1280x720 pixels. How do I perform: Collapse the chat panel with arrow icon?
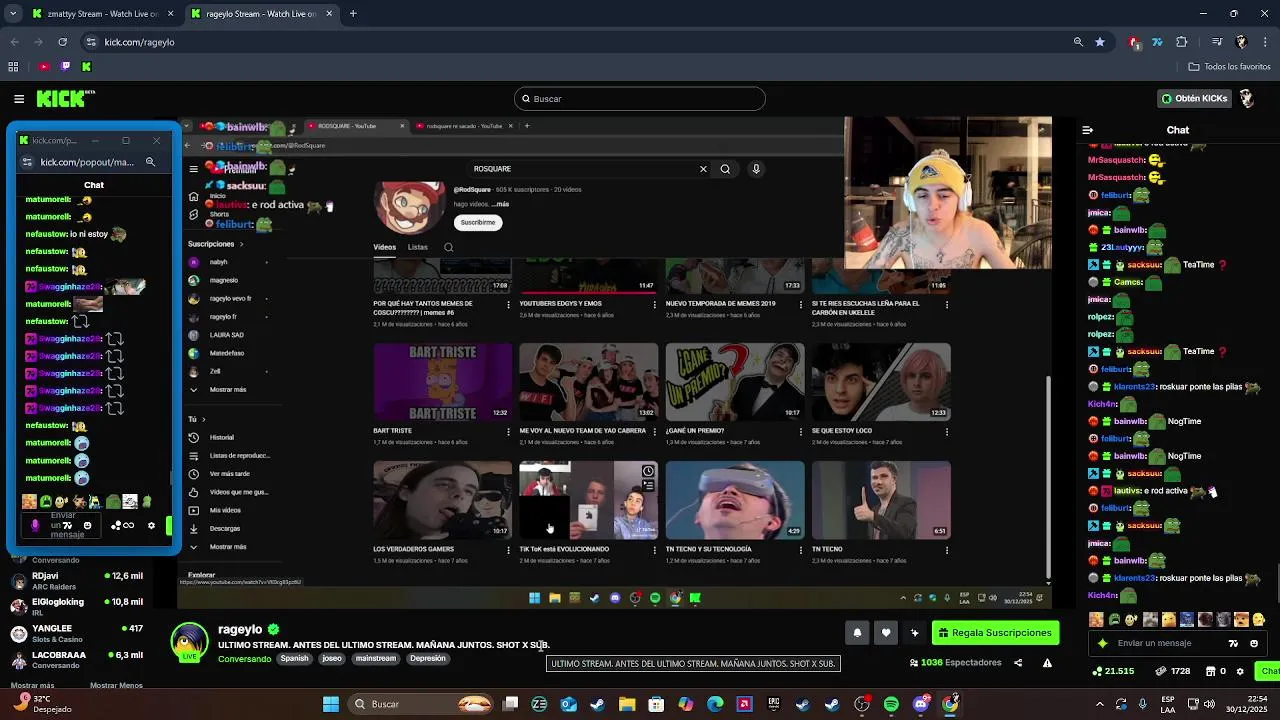[1088, 130]
